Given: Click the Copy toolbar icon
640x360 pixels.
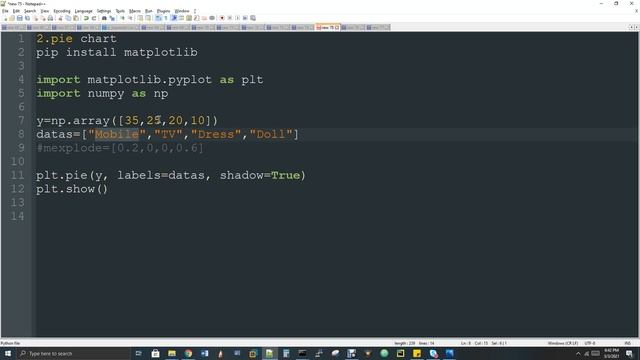Looking at the screenshot, I should [x=68, y=18].
